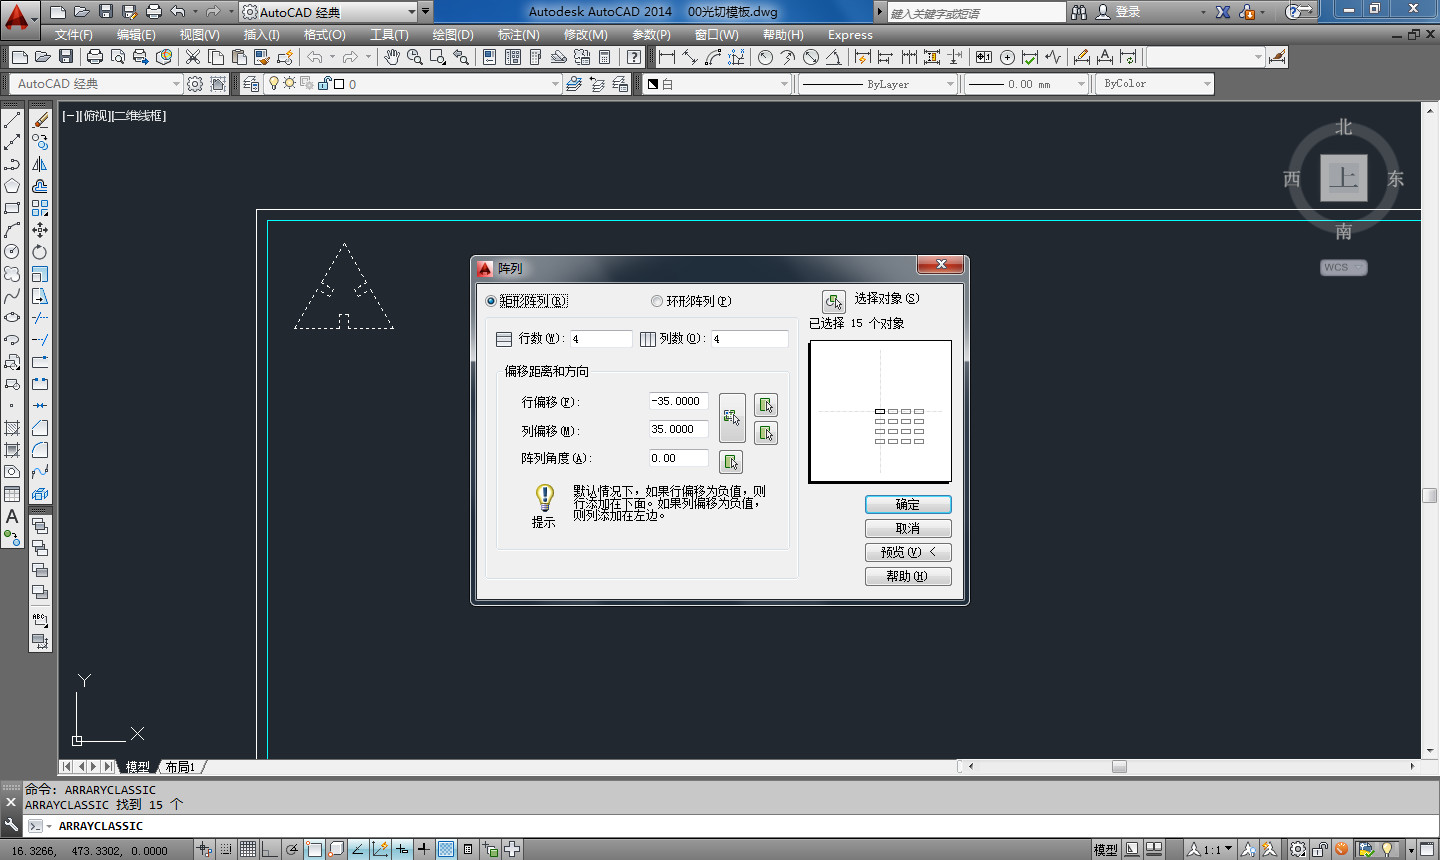1440x860 pixels.
Task: Pick column offset with its pick button
Action: tap(765, 433)
